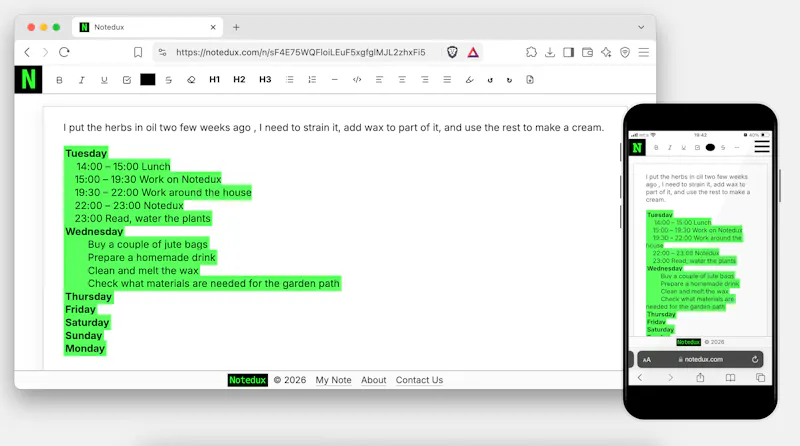The width and height of the screenshot is (800, 446).
Task: Undo the last edit
Action: tap(490, 80)
